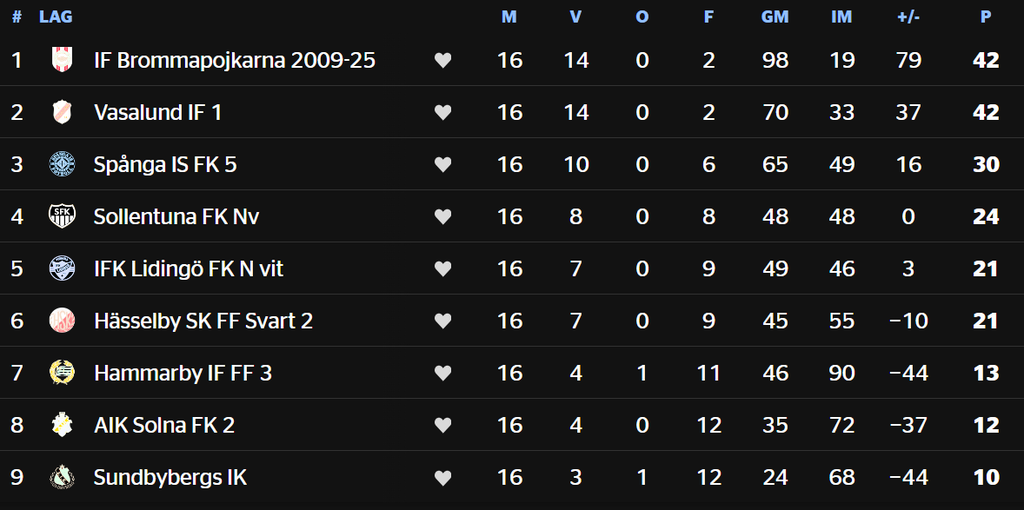The height and width of the screenshot is (510, 1024).
Task: Click the P points column header
Action: click(x=986, y=18)
